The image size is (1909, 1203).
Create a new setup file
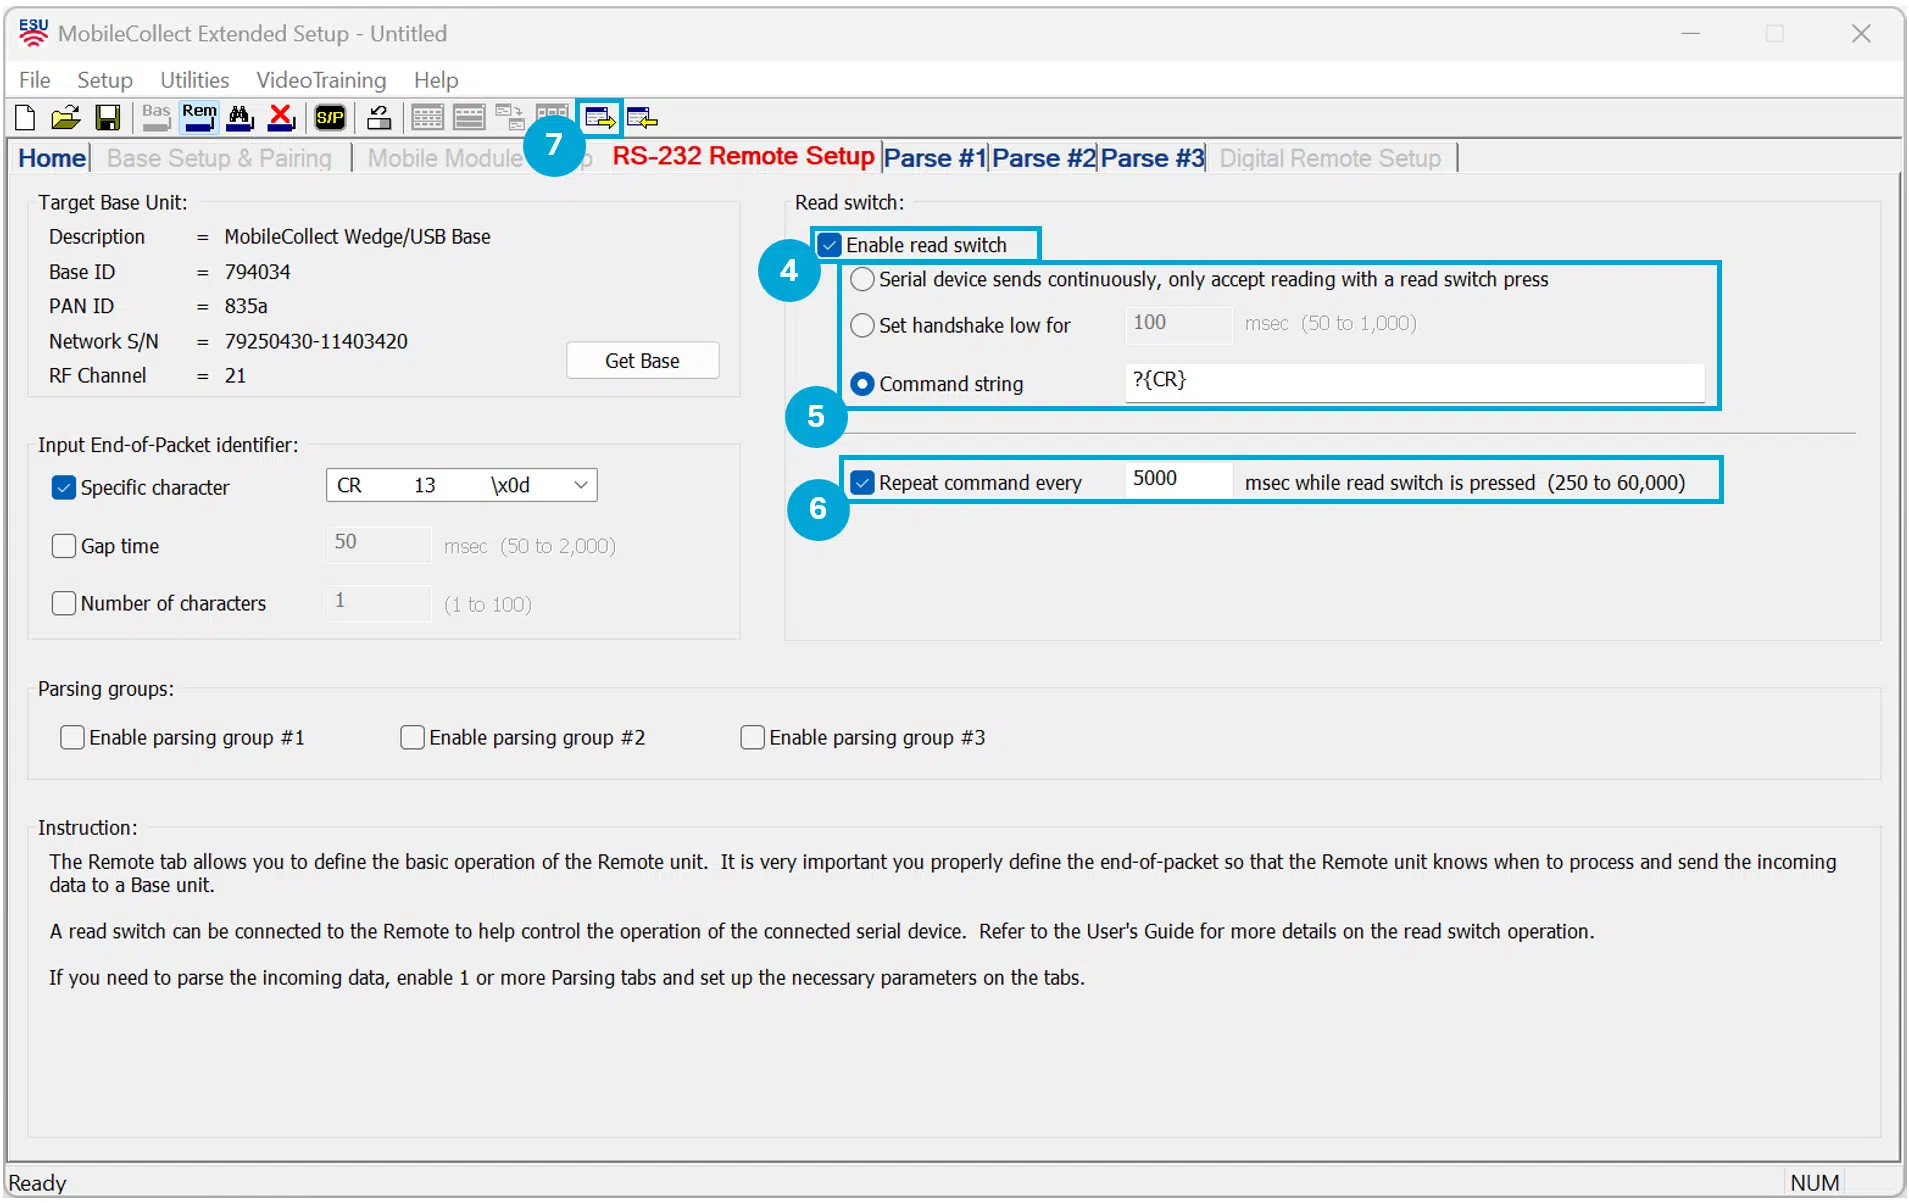click(x=25, y=118)
